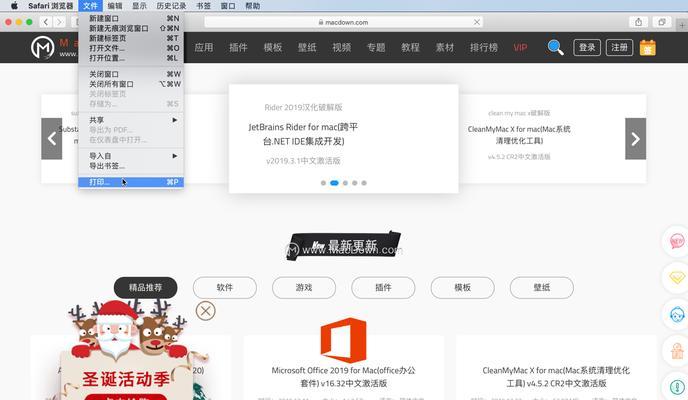
Task: Add new tab with plus button
Action: point(682,25)
